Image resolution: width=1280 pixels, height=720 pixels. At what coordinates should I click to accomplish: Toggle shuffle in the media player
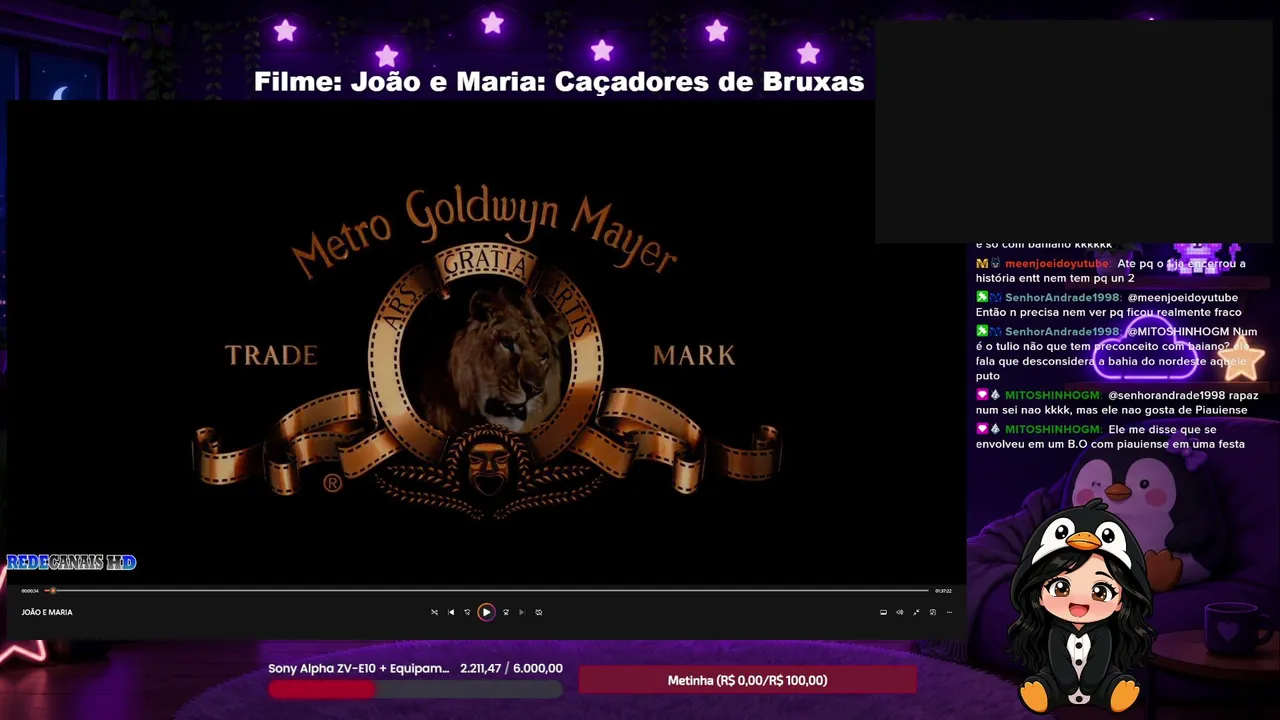tap(434, 612)
